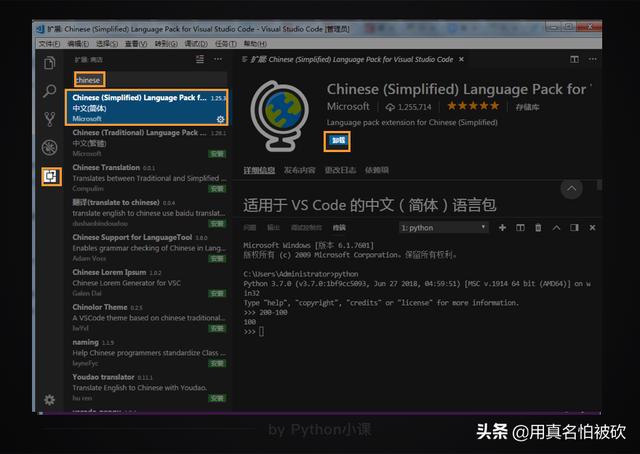Image resolution: width=640 pixels, height=454 pixels.
Task: Create a new terminal with plus icon
Action: [x=502, y=228]
